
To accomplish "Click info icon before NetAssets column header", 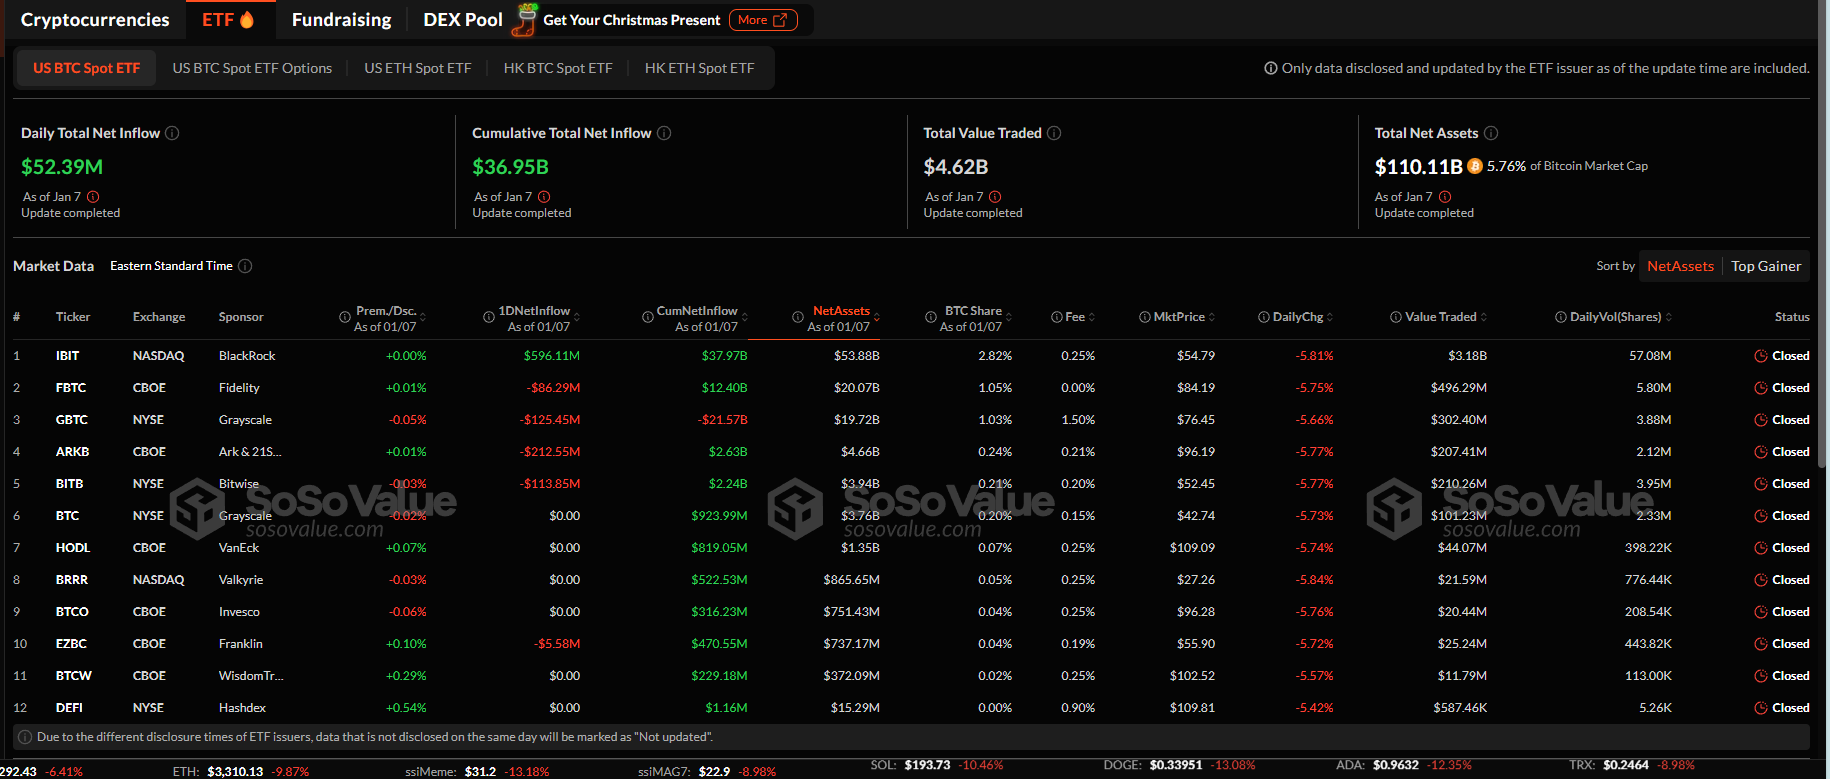I will (798, 317).
